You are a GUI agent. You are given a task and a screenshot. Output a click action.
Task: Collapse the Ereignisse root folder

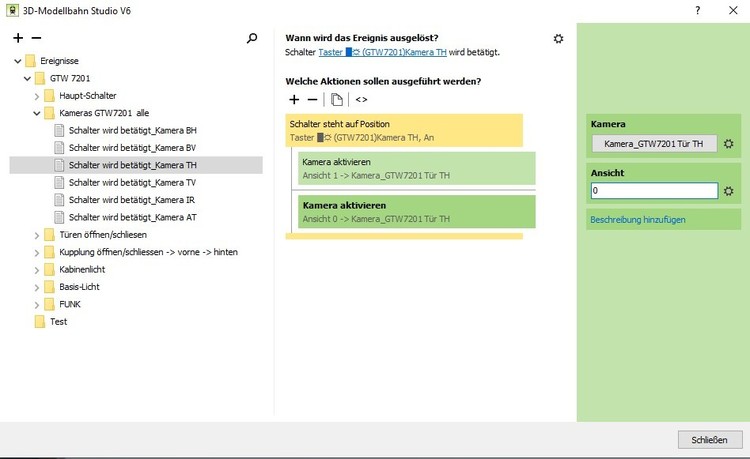18,60
